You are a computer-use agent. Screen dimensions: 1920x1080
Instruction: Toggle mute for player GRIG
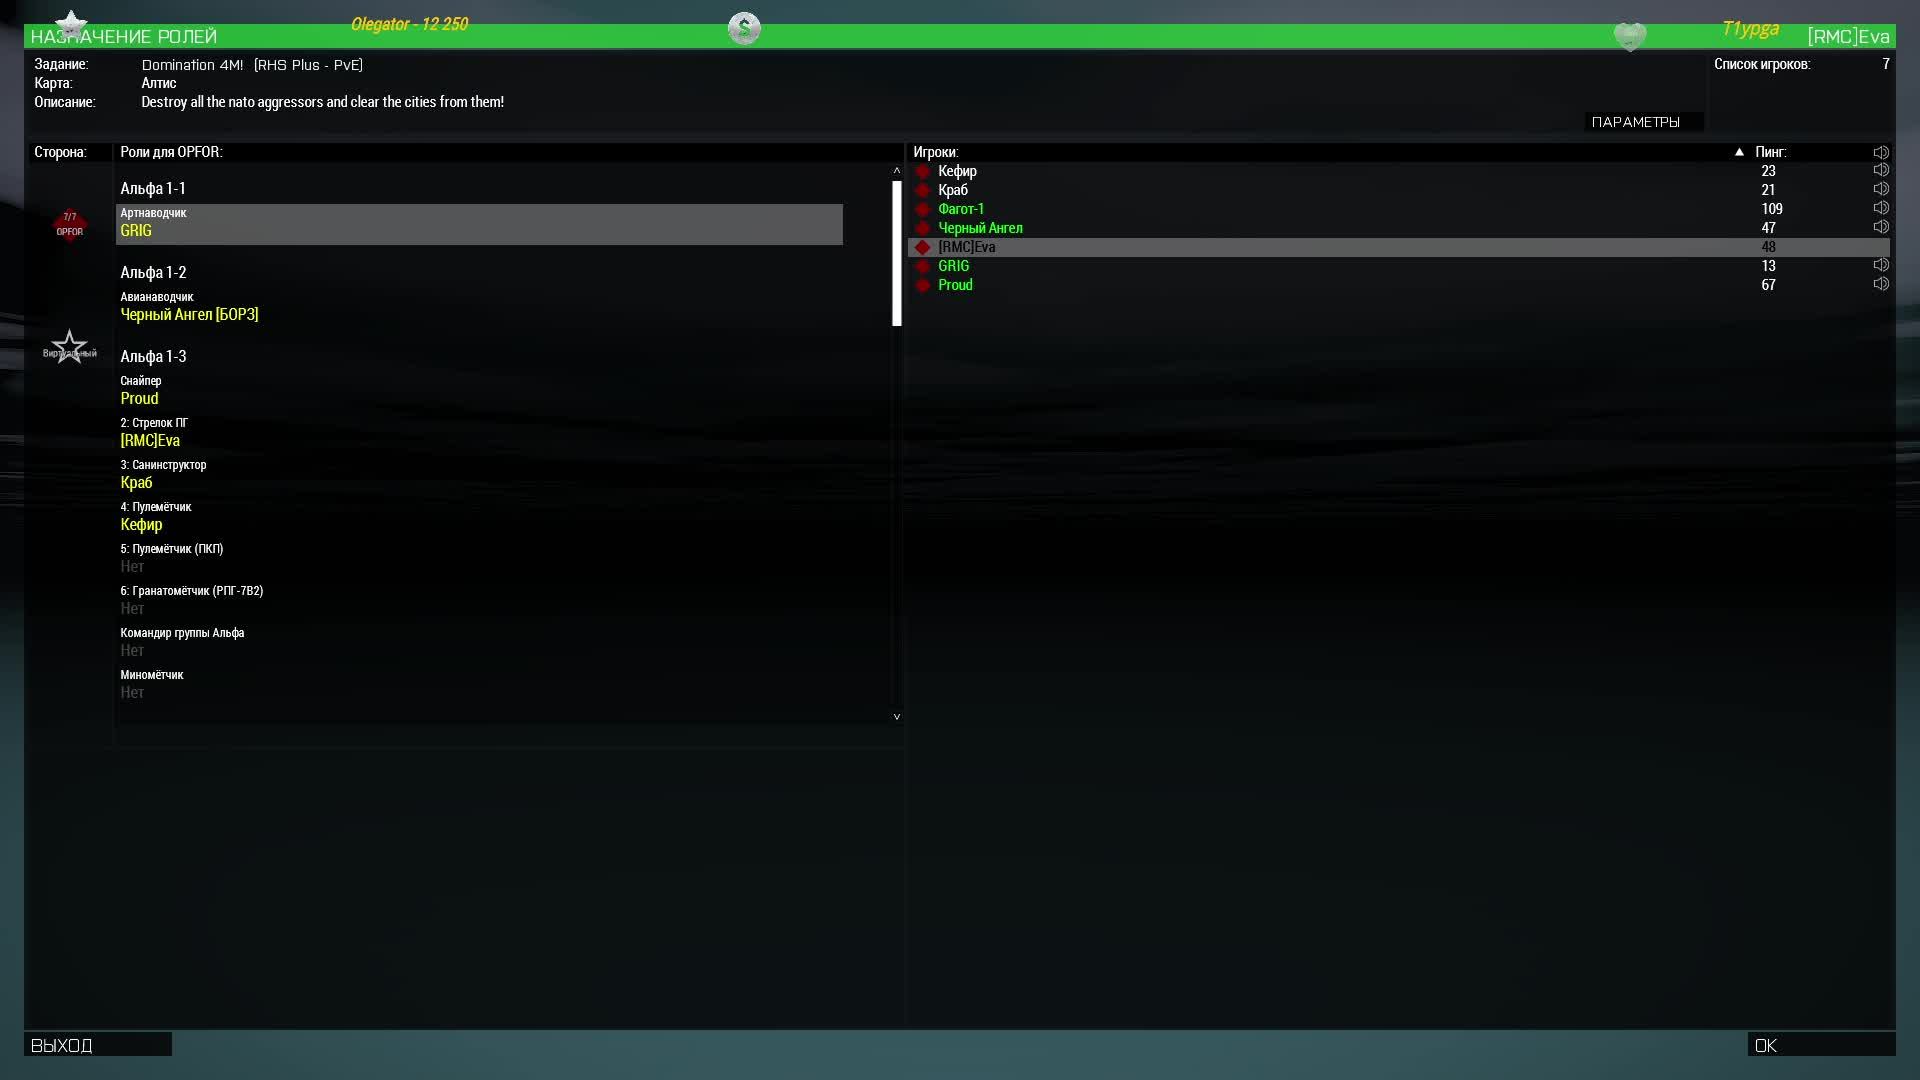point(1881,266)
